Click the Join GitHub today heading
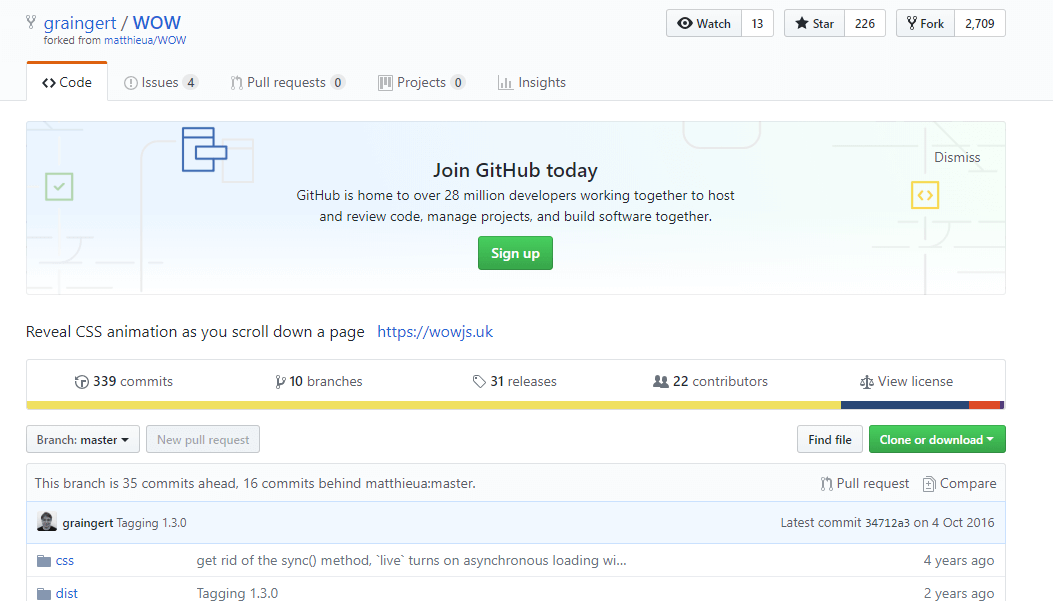The height and width of the screenshot is (601, 1053). (515, 170)
